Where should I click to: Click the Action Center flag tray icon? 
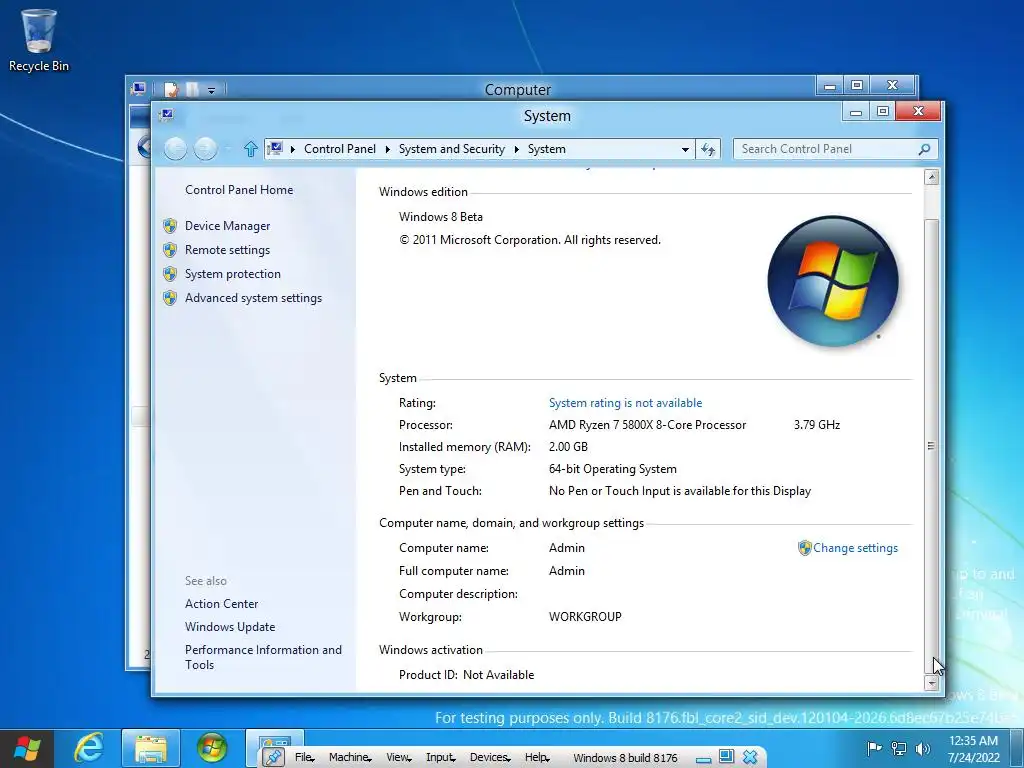[x=873, y=749]
